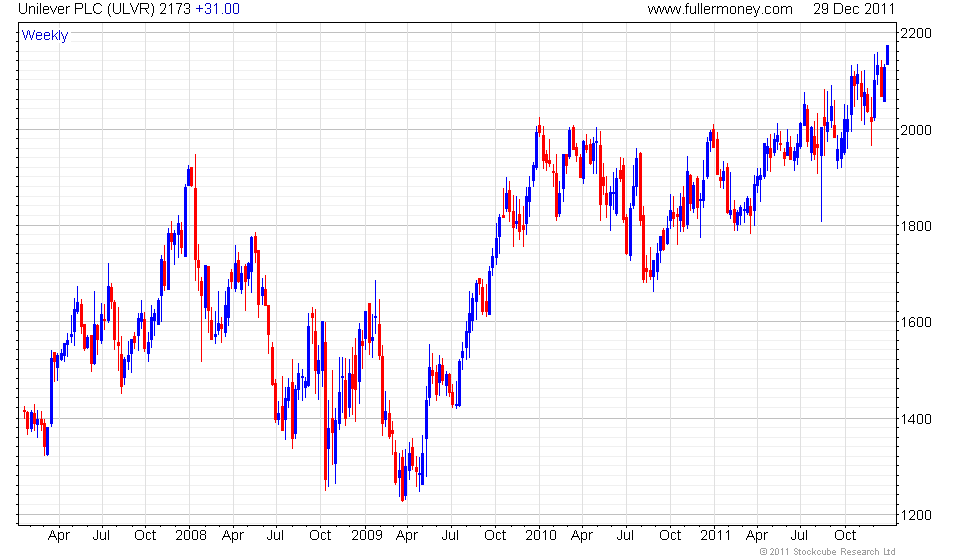Select the 2200 price axis label
Image resolution: width=980 pixels, height=560 pixels.
[916, 33]
